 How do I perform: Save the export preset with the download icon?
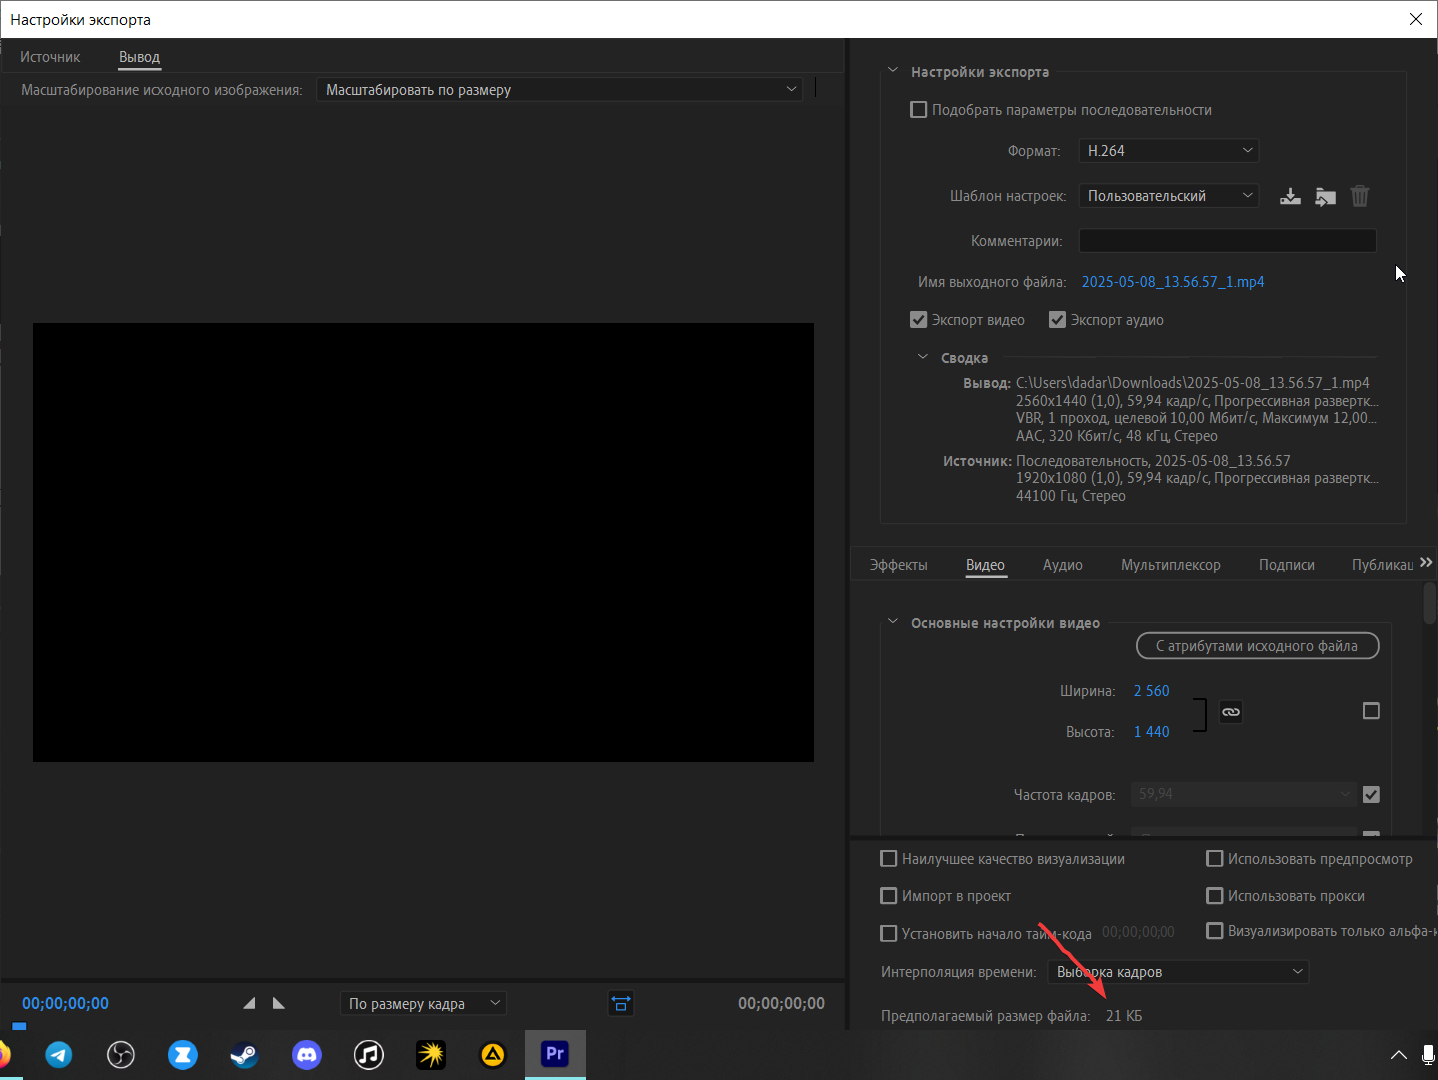[x=1290, y=196]
